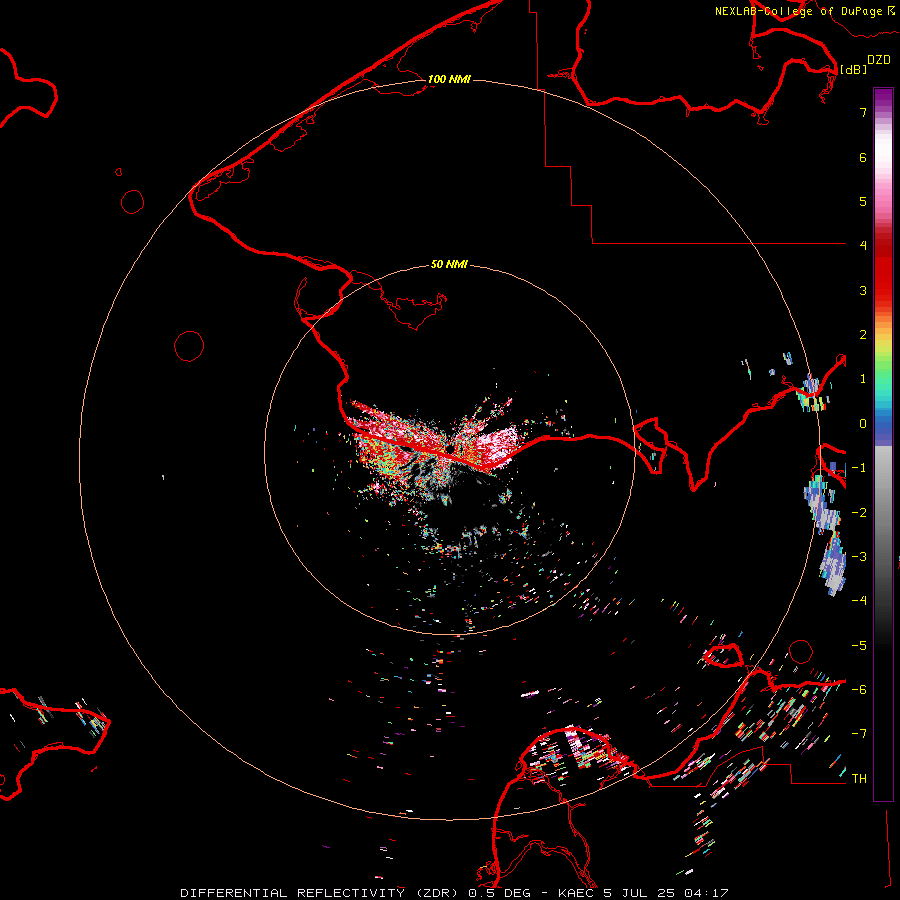Click the '-7' value on the dB scale
Viewport: 900px width, 900px height.
point(859,734)
